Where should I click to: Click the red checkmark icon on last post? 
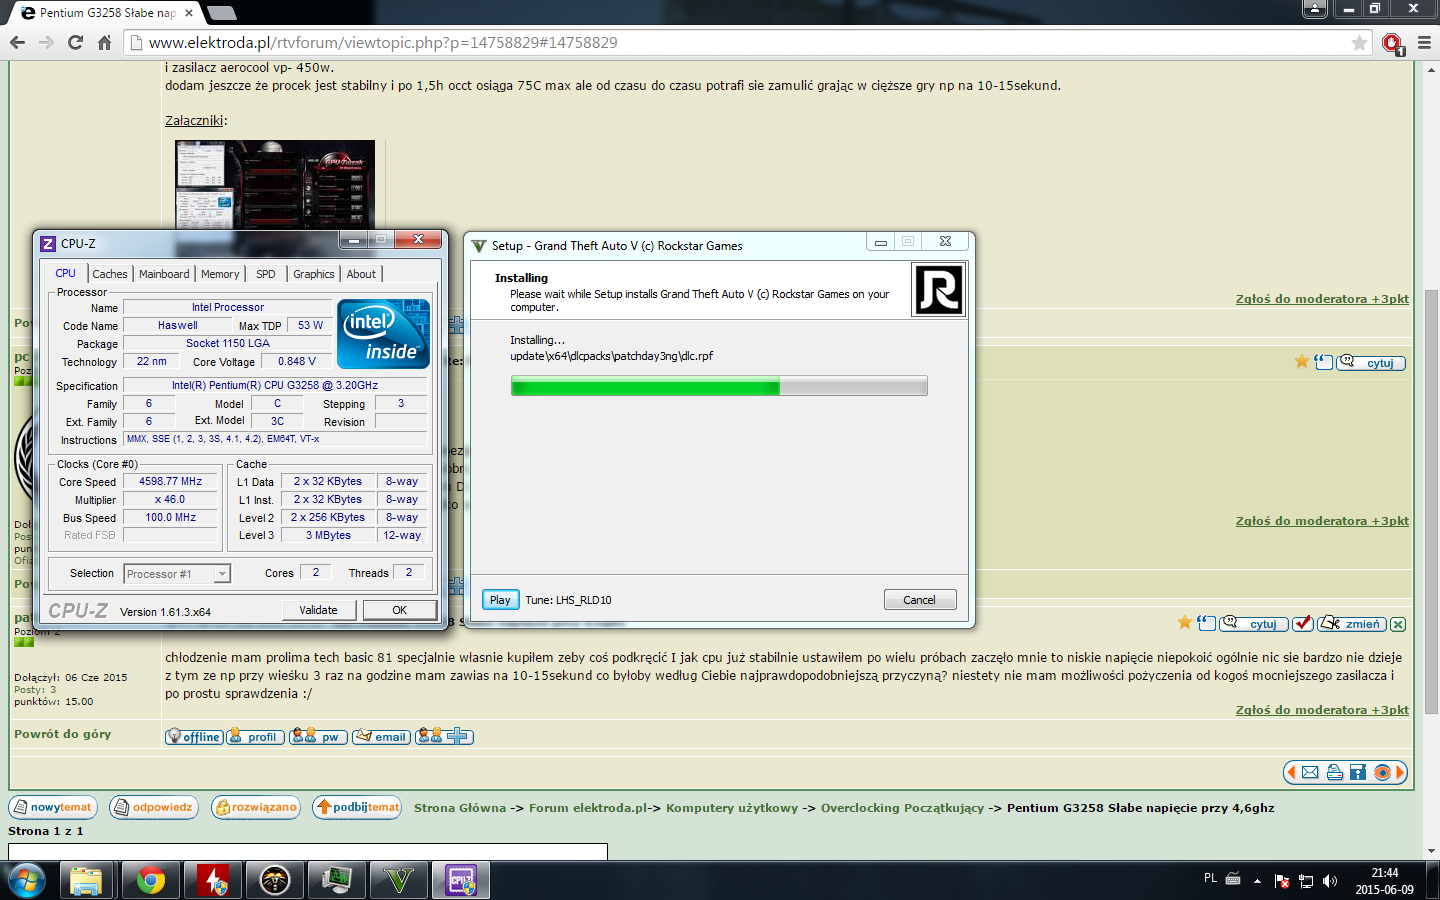pyautogui.click(x=1302, y=624)
